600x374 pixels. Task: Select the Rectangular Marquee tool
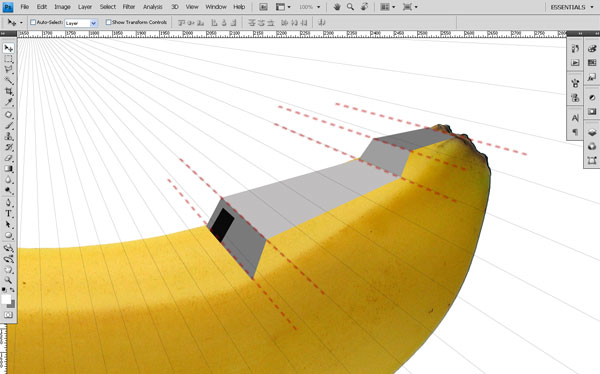8,59
